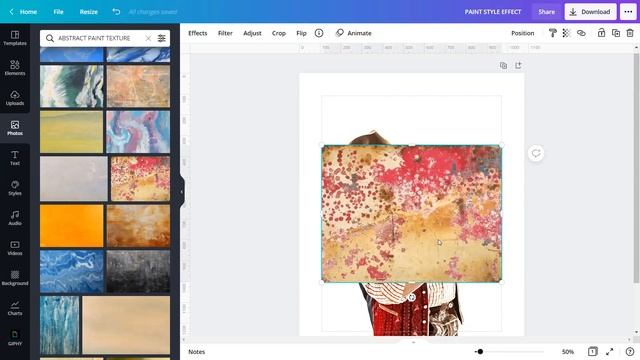Click the undo arrow icon
Image resolution: width=640 pixels, height=360 pixels.
116,12
